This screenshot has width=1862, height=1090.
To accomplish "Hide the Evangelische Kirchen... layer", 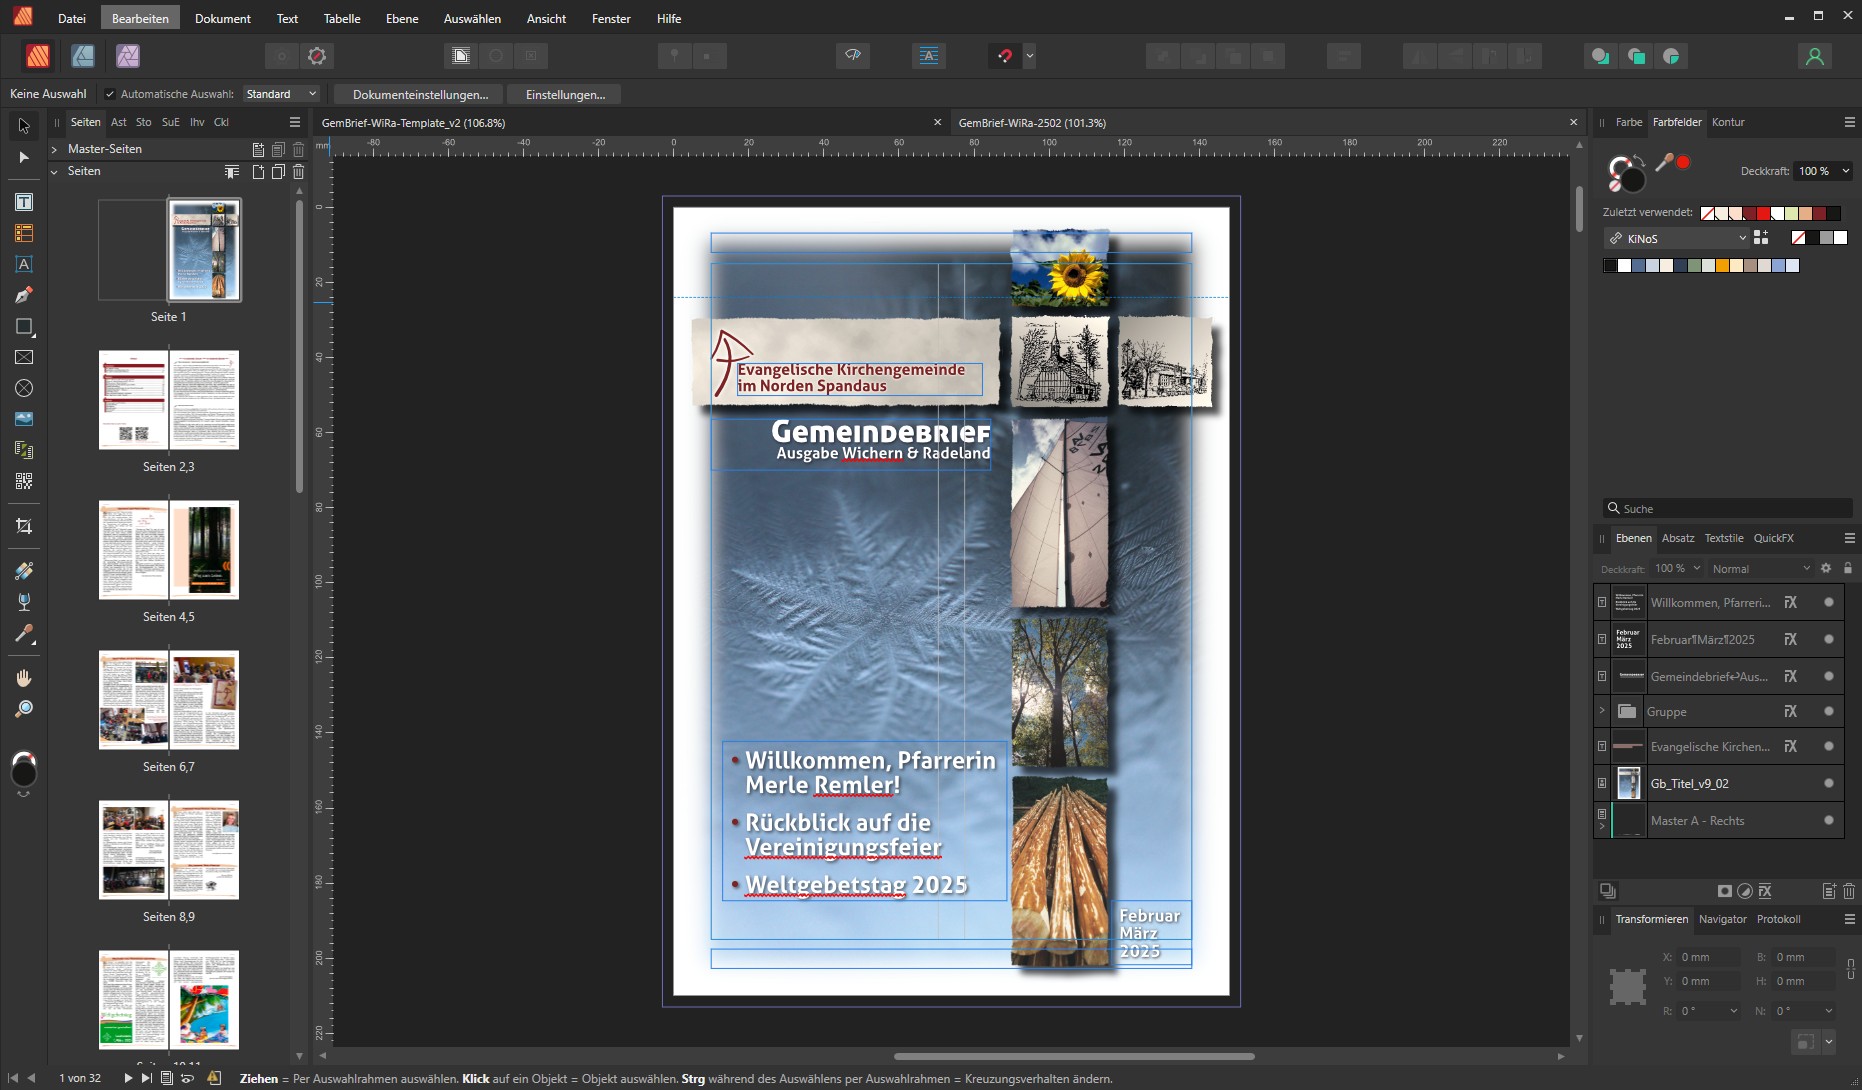I will point(1829,746).
